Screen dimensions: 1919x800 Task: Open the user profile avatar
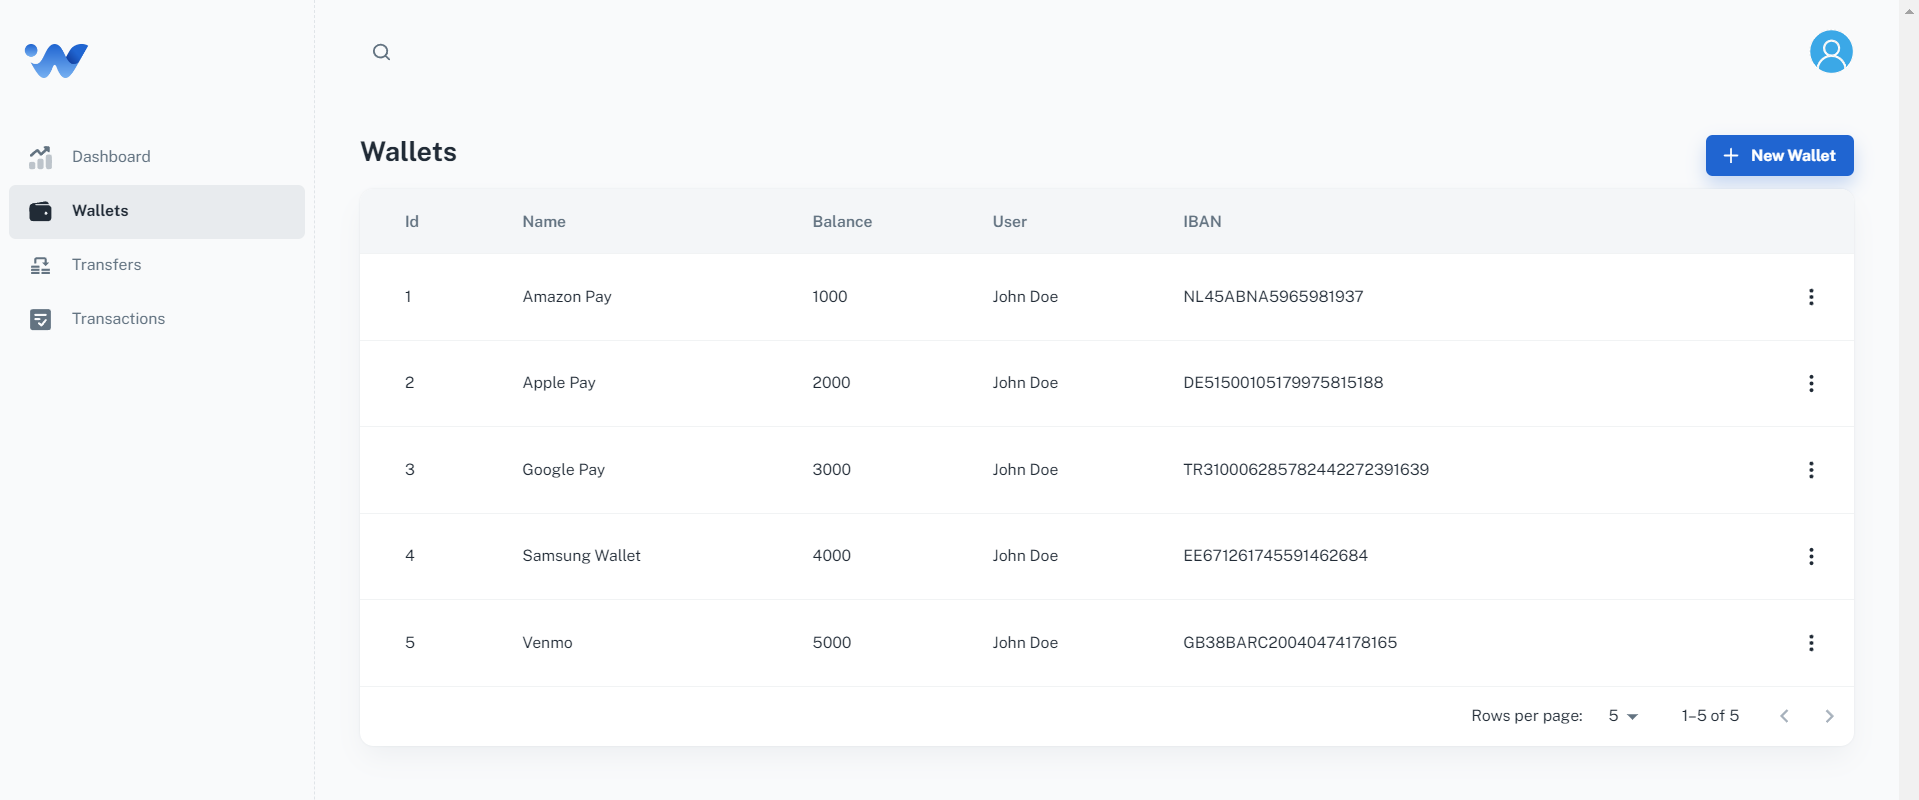pyautogui.click(x=1831, y=52)
